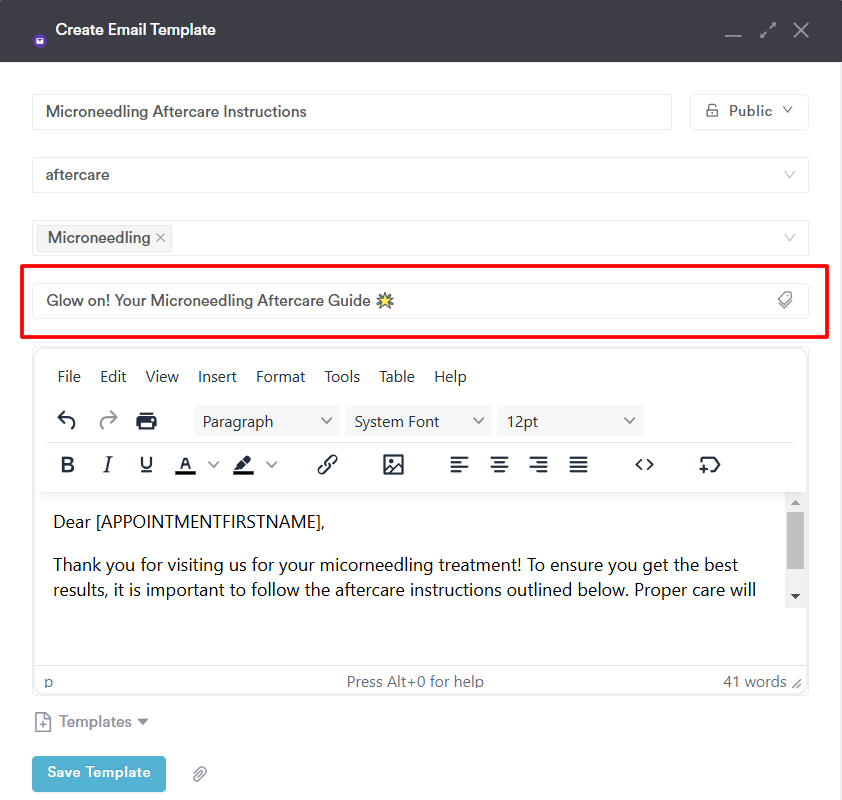The width and height of the screenshot is (842, 800).
Task: Click the editor scrollbar down arrow
Action: click(x=795, y=596)
